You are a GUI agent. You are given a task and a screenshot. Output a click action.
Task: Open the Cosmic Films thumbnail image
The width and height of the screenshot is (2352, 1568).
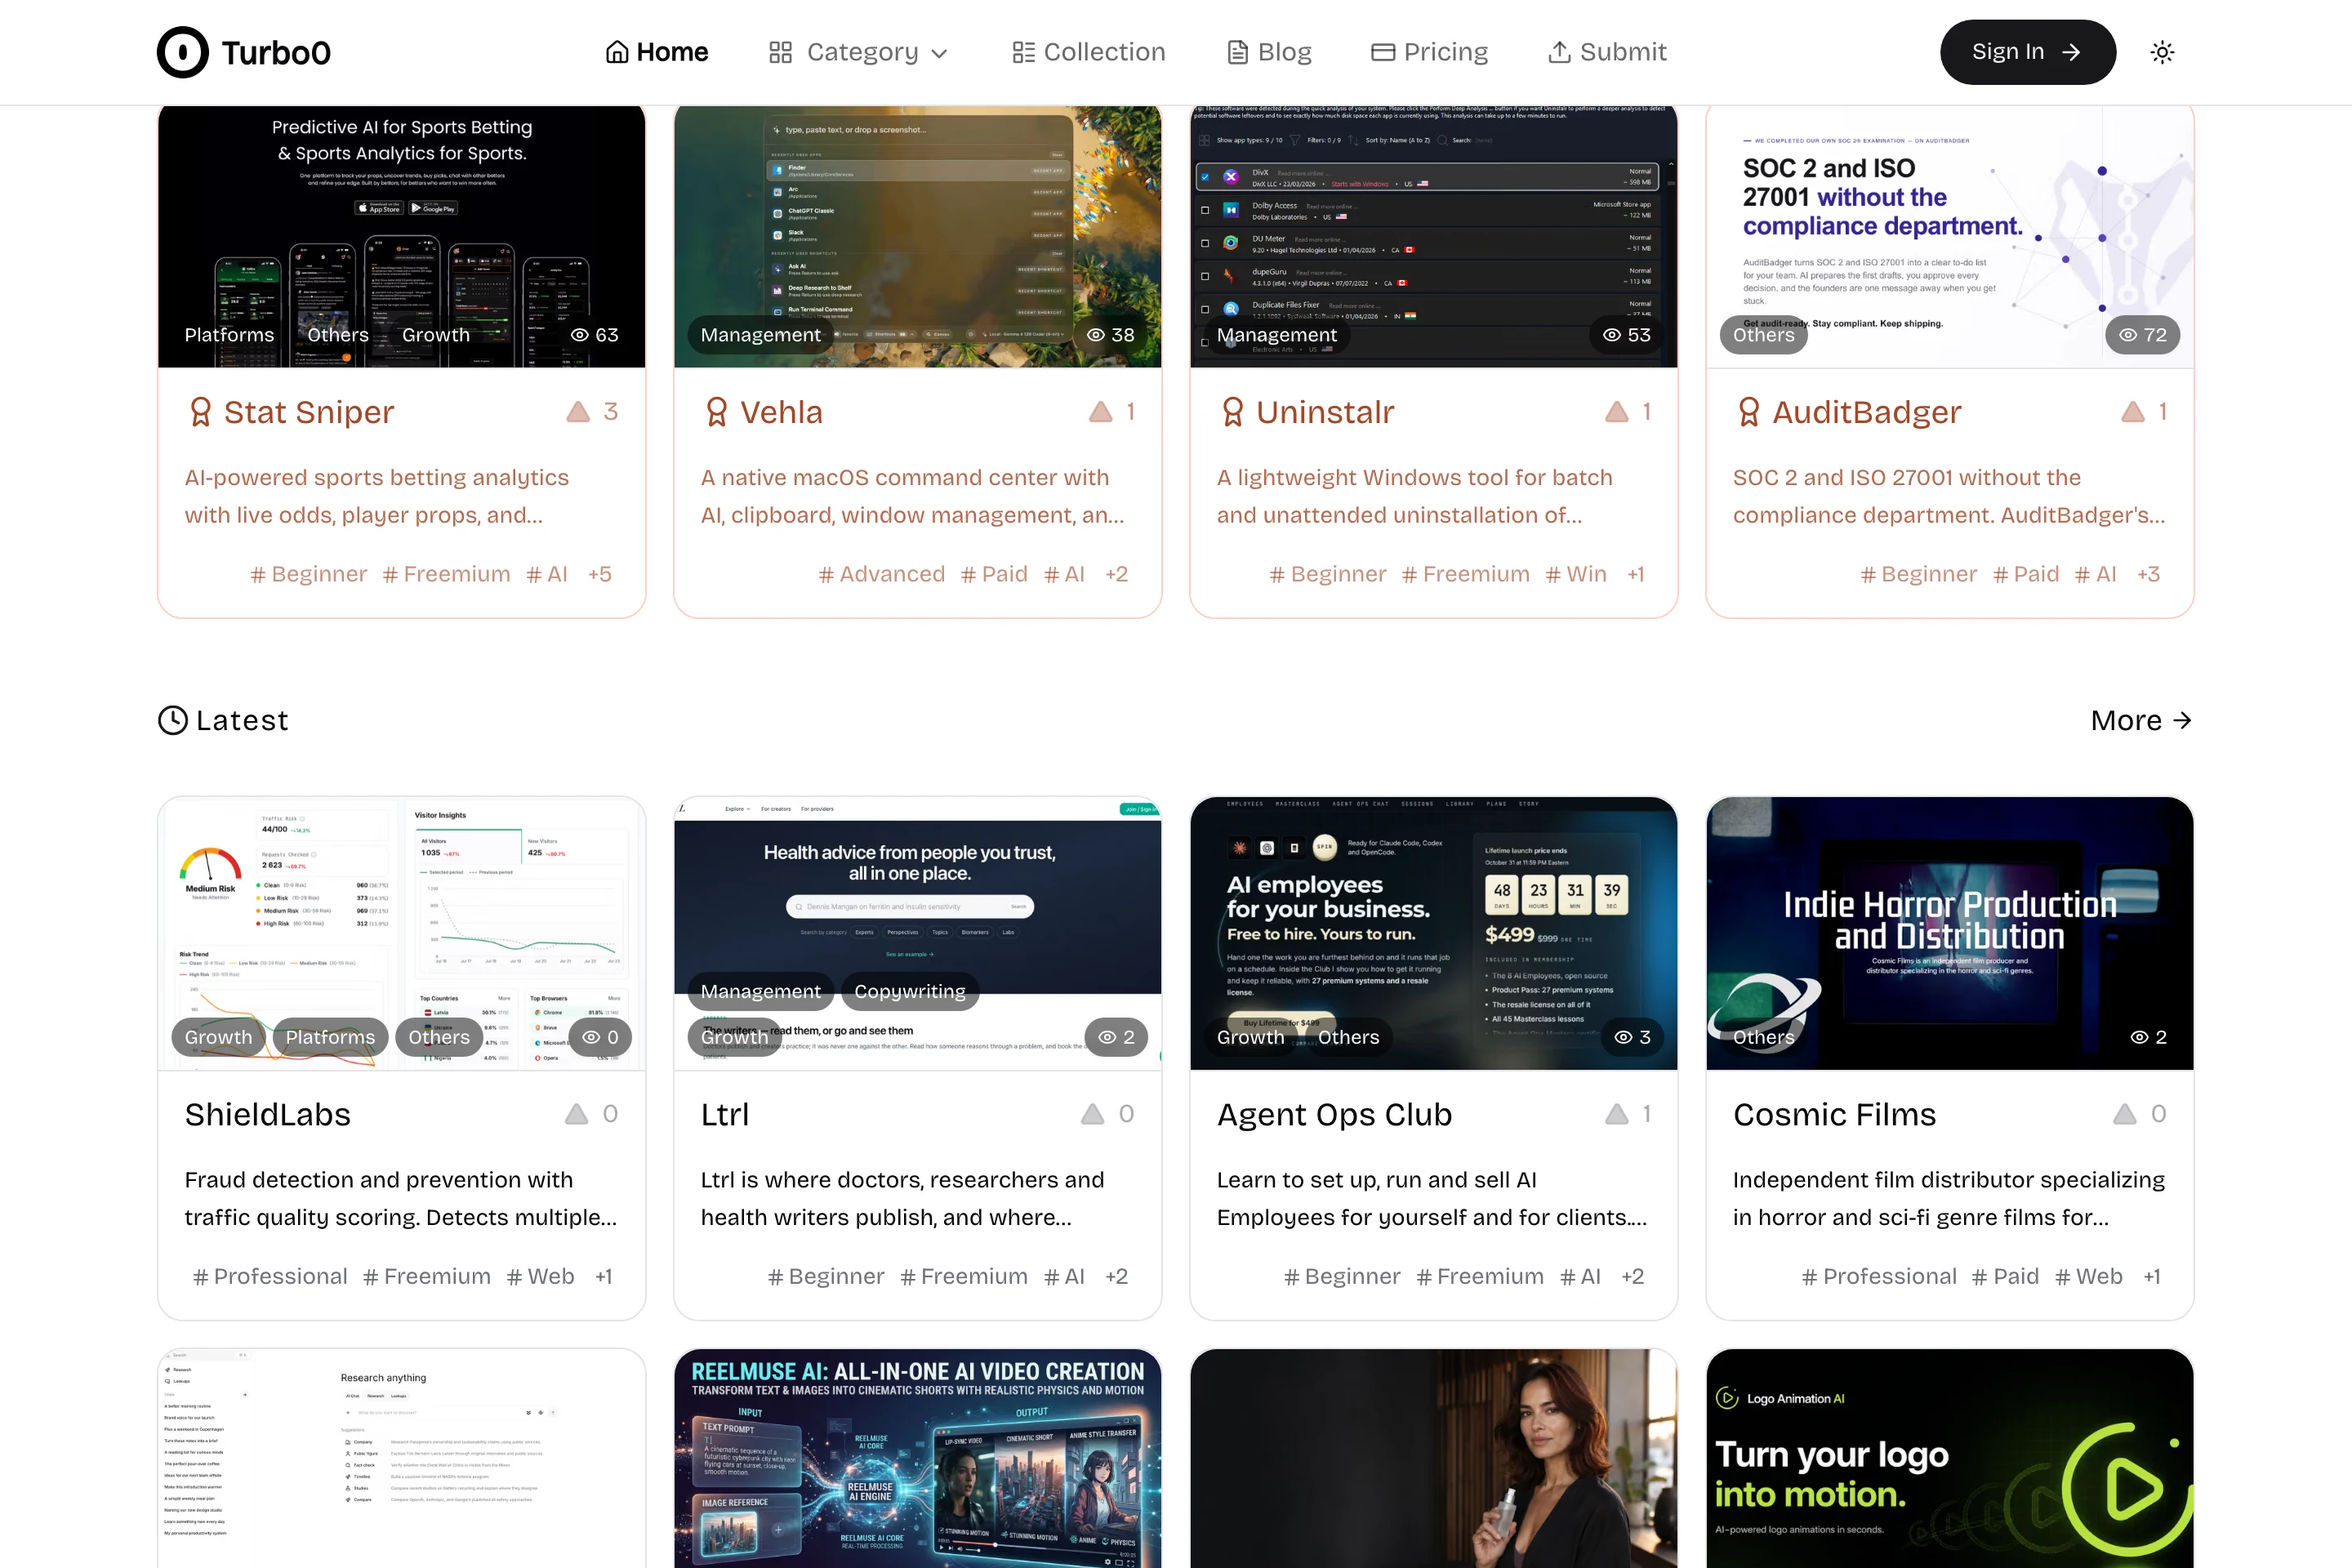[1950, 933]
